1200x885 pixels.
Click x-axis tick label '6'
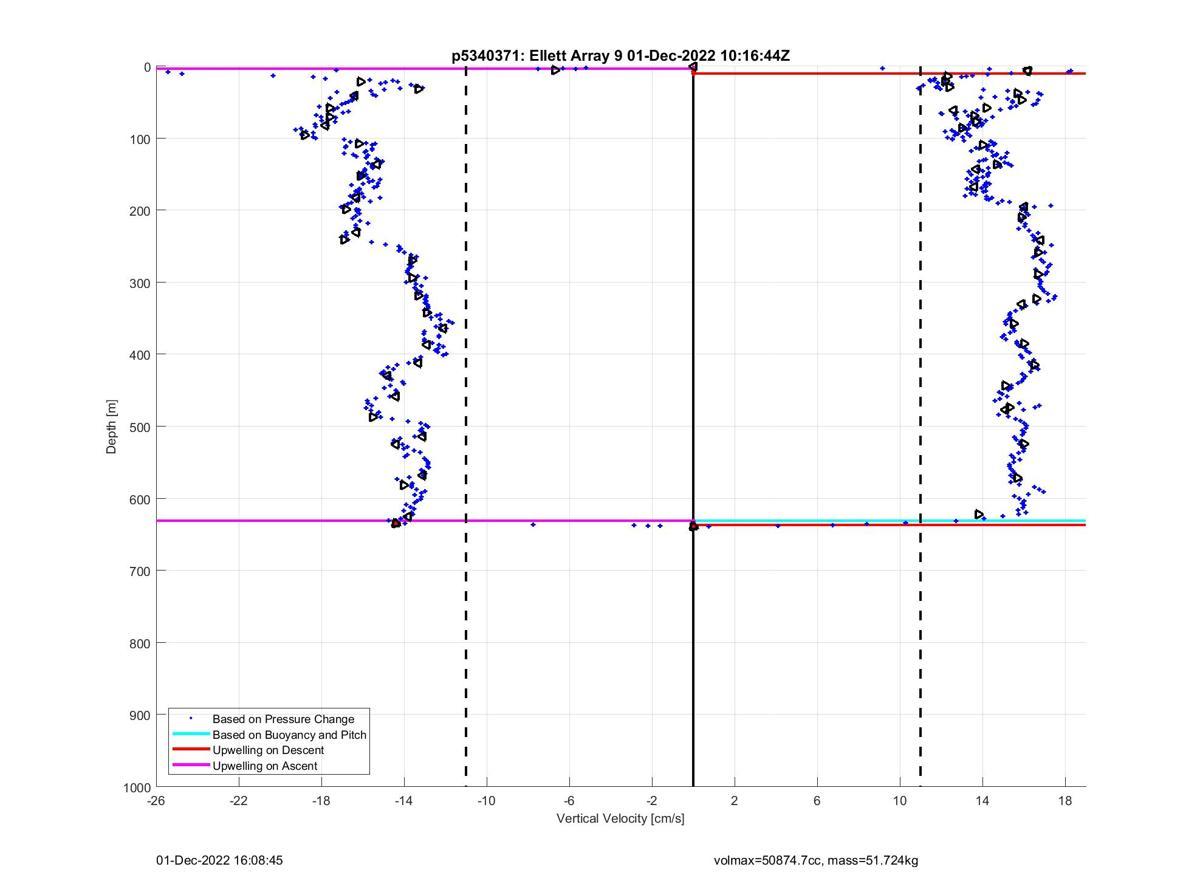tap(817, 801)
